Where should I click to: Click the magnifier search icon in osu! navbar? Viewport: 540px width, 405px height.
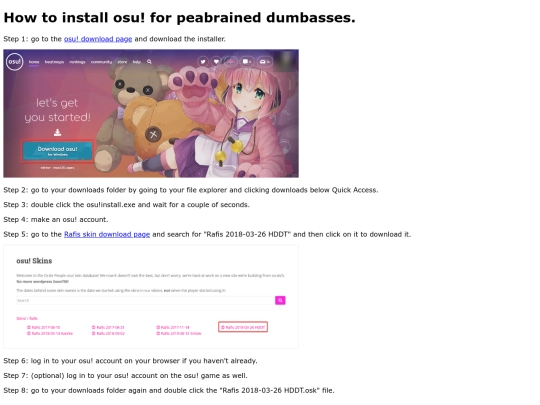[149, 62]
